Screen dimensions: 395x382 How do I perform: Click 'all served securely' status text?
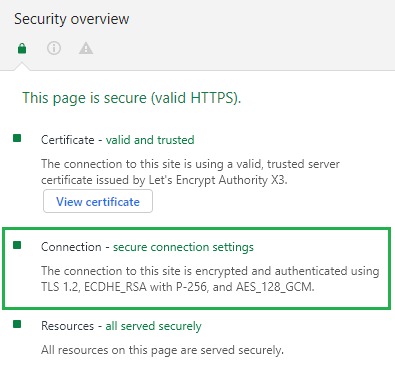click(154, 326)
